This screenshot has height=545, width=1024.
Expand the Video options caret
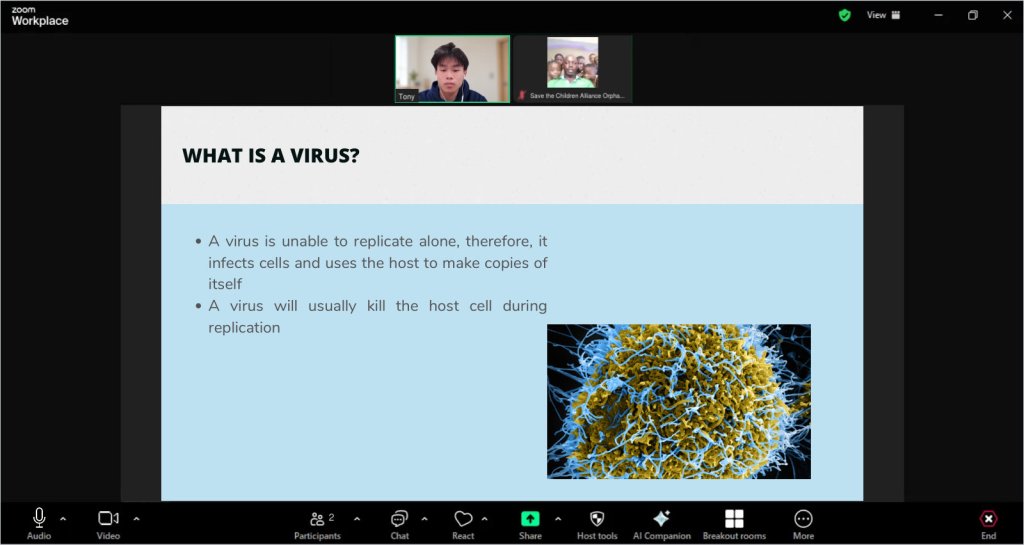coord(136,519)
